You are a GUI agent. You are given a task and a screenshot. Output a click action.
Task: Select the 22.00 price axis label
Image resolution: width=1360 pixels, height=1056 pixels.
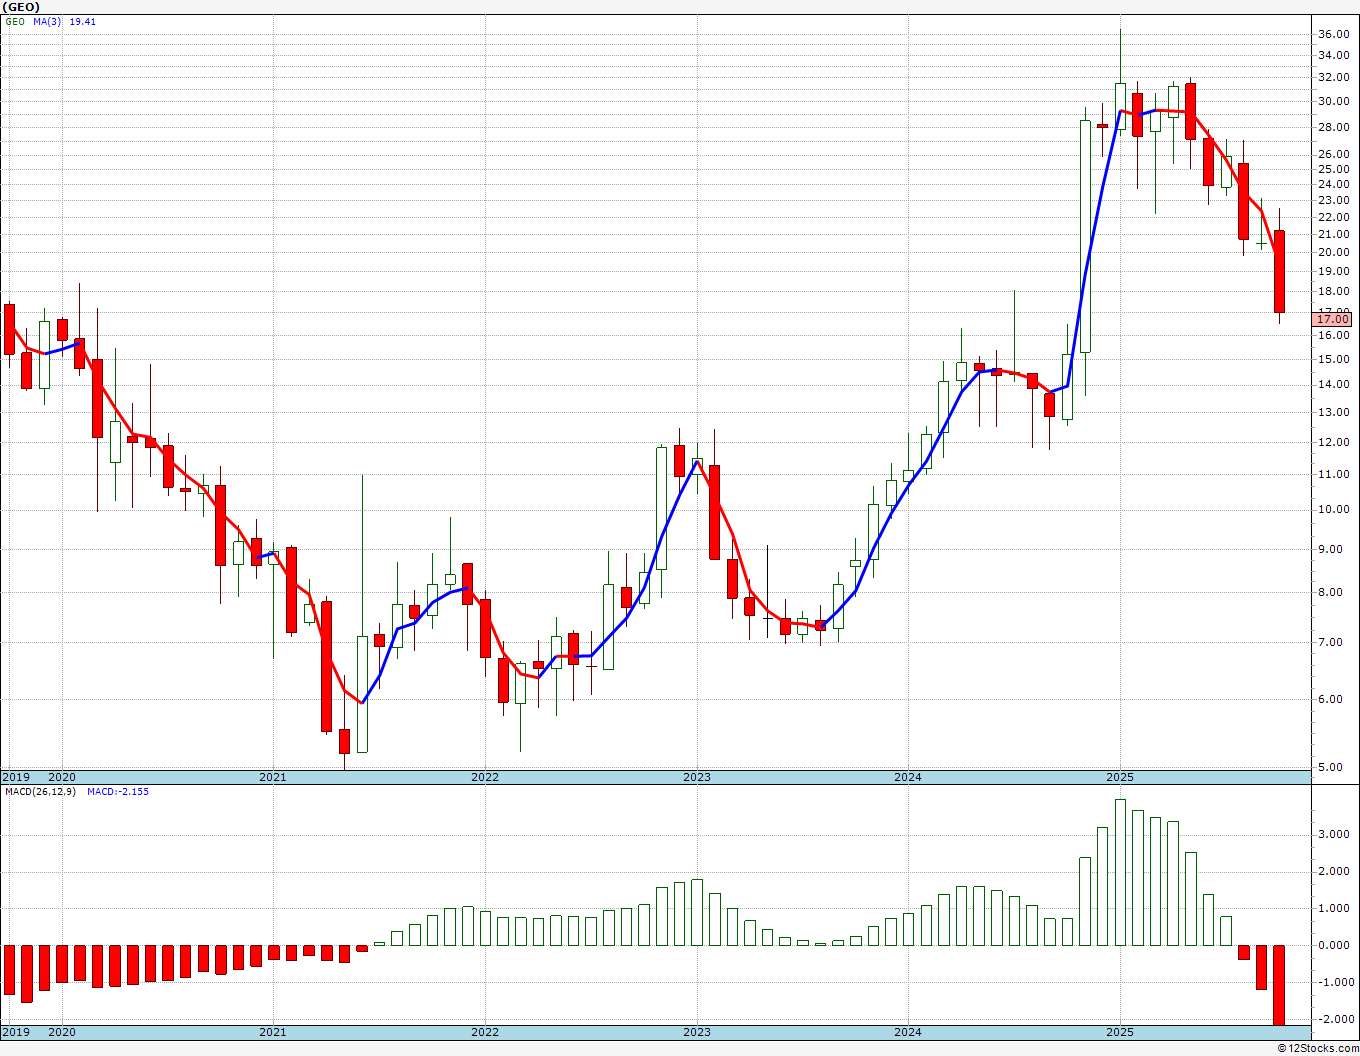[x=1333, y=217]
